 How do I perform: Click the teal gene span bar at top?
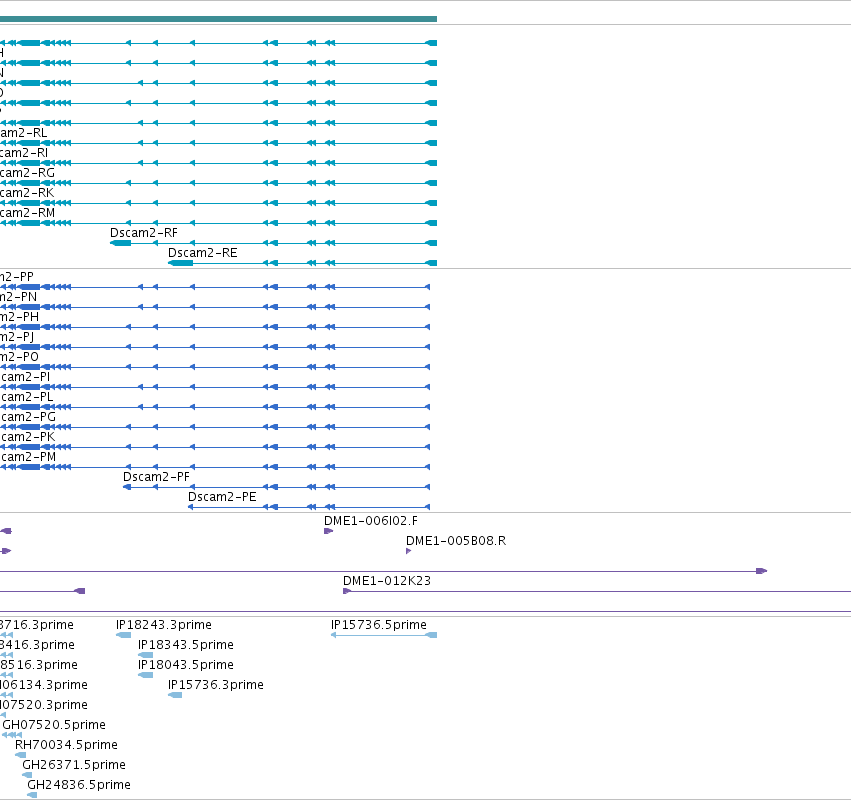click(218, 19)
